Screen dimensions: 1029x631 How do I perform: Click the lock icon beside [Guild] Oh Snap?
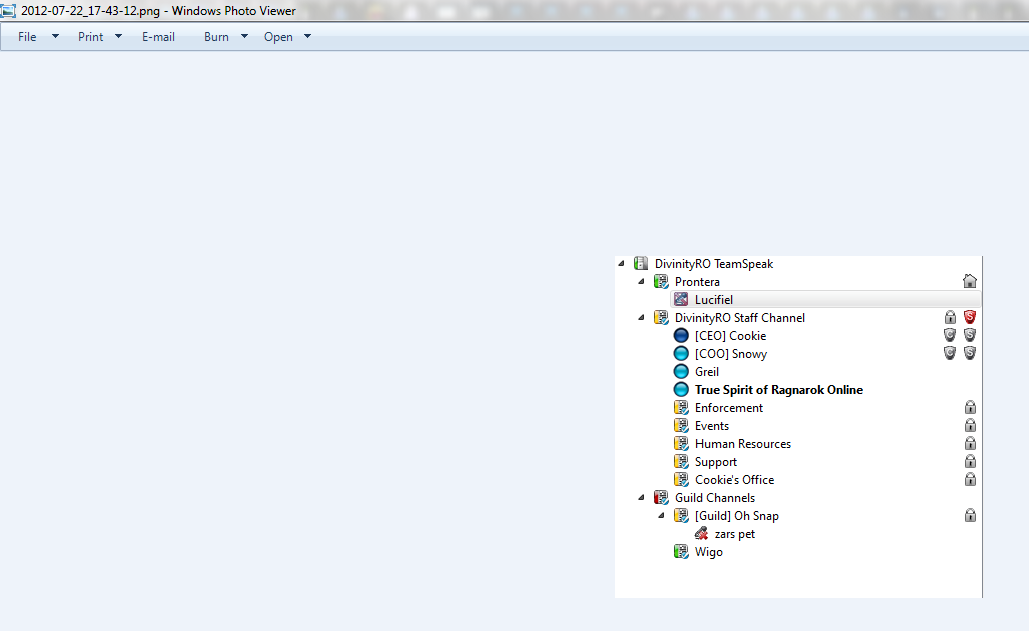click(969, 516)
